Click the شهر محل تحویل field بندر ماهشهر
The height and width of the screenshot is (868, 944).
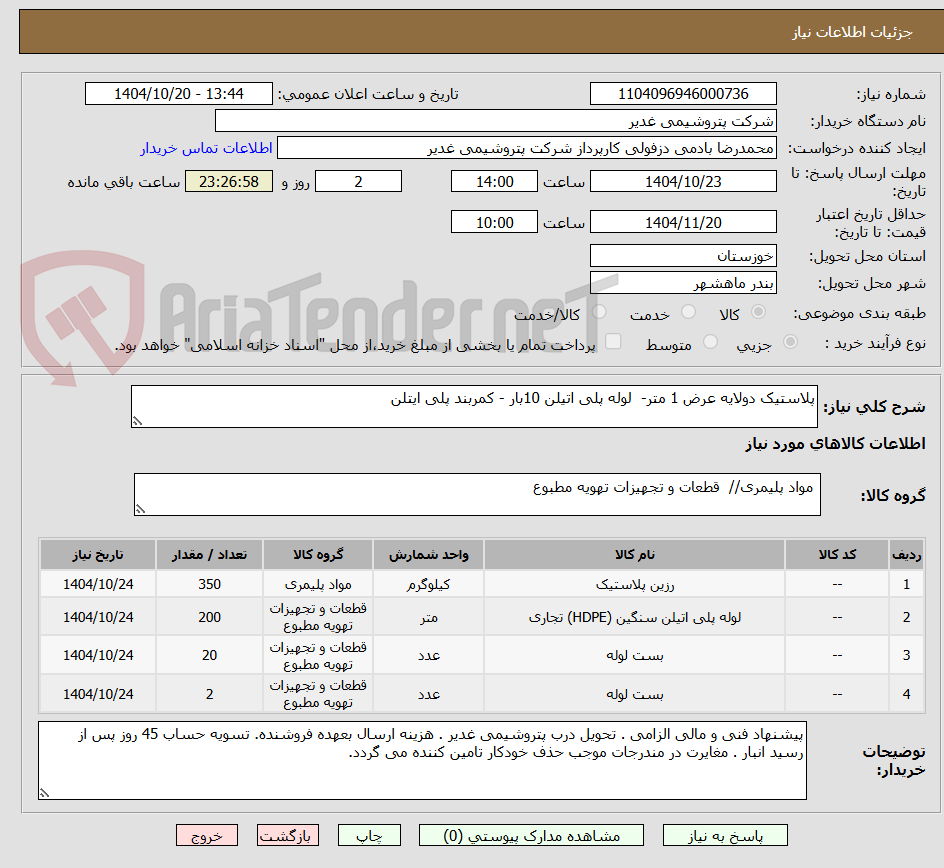tap(683, 283)
